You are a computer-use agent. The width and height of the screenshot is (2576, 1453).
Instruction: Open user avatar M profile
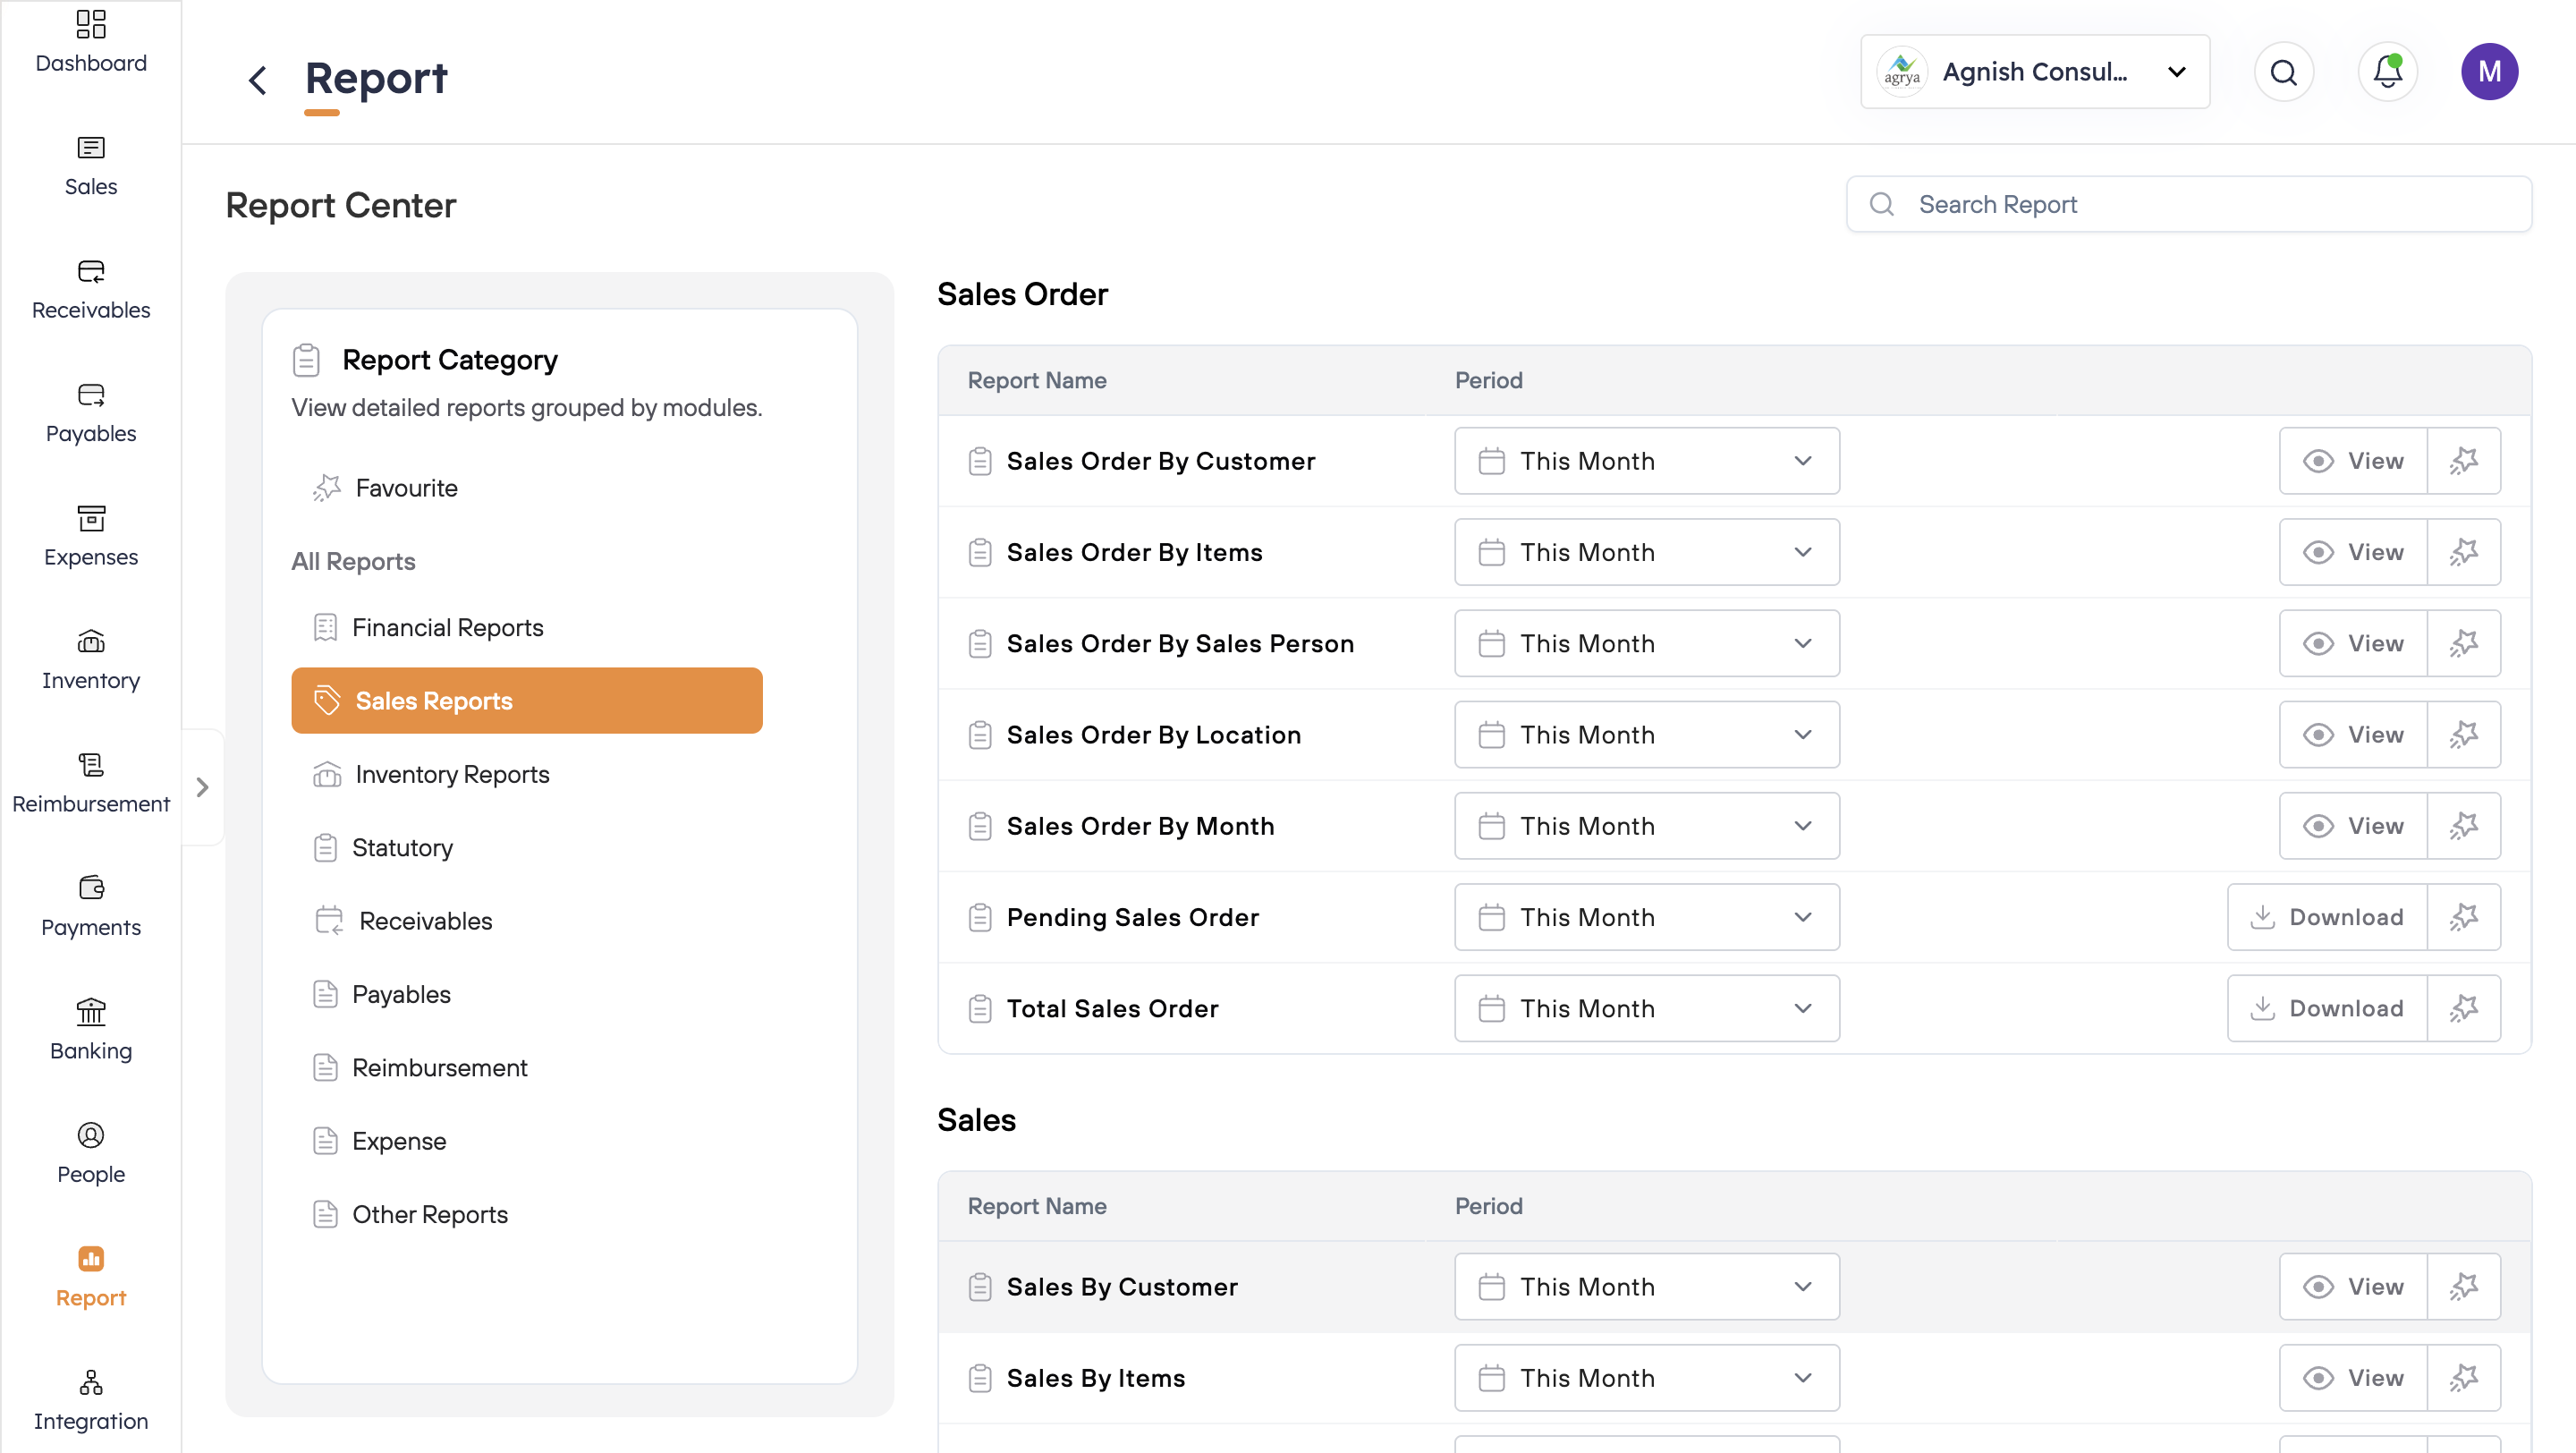click(2488, 72)
